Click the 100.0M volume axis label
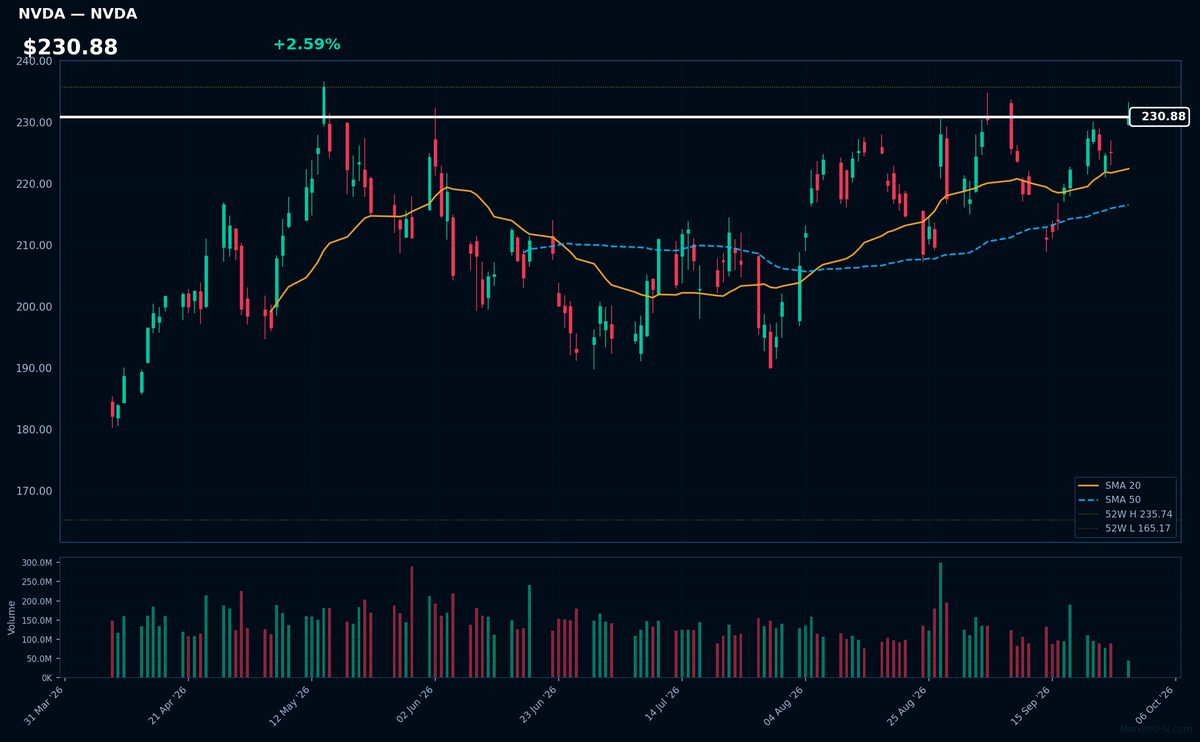 (x=37, y=640)
